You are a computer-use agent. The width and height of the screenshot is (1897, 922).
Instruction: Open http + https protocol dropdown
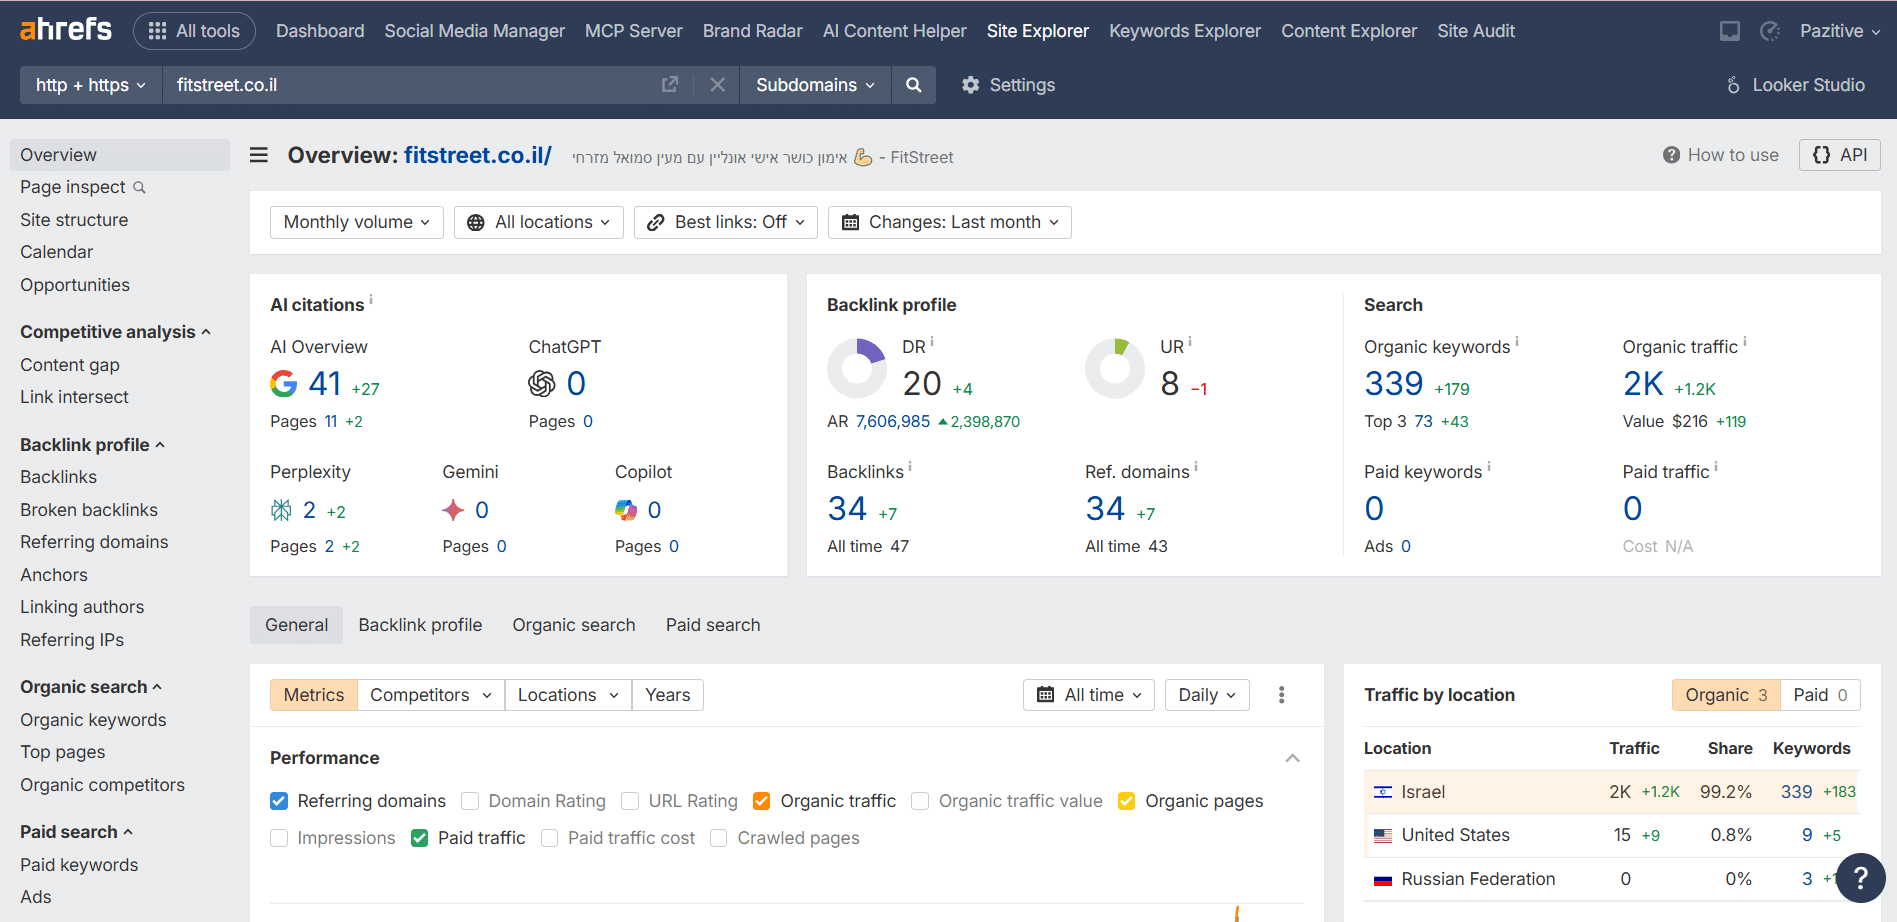click(91, 85)
